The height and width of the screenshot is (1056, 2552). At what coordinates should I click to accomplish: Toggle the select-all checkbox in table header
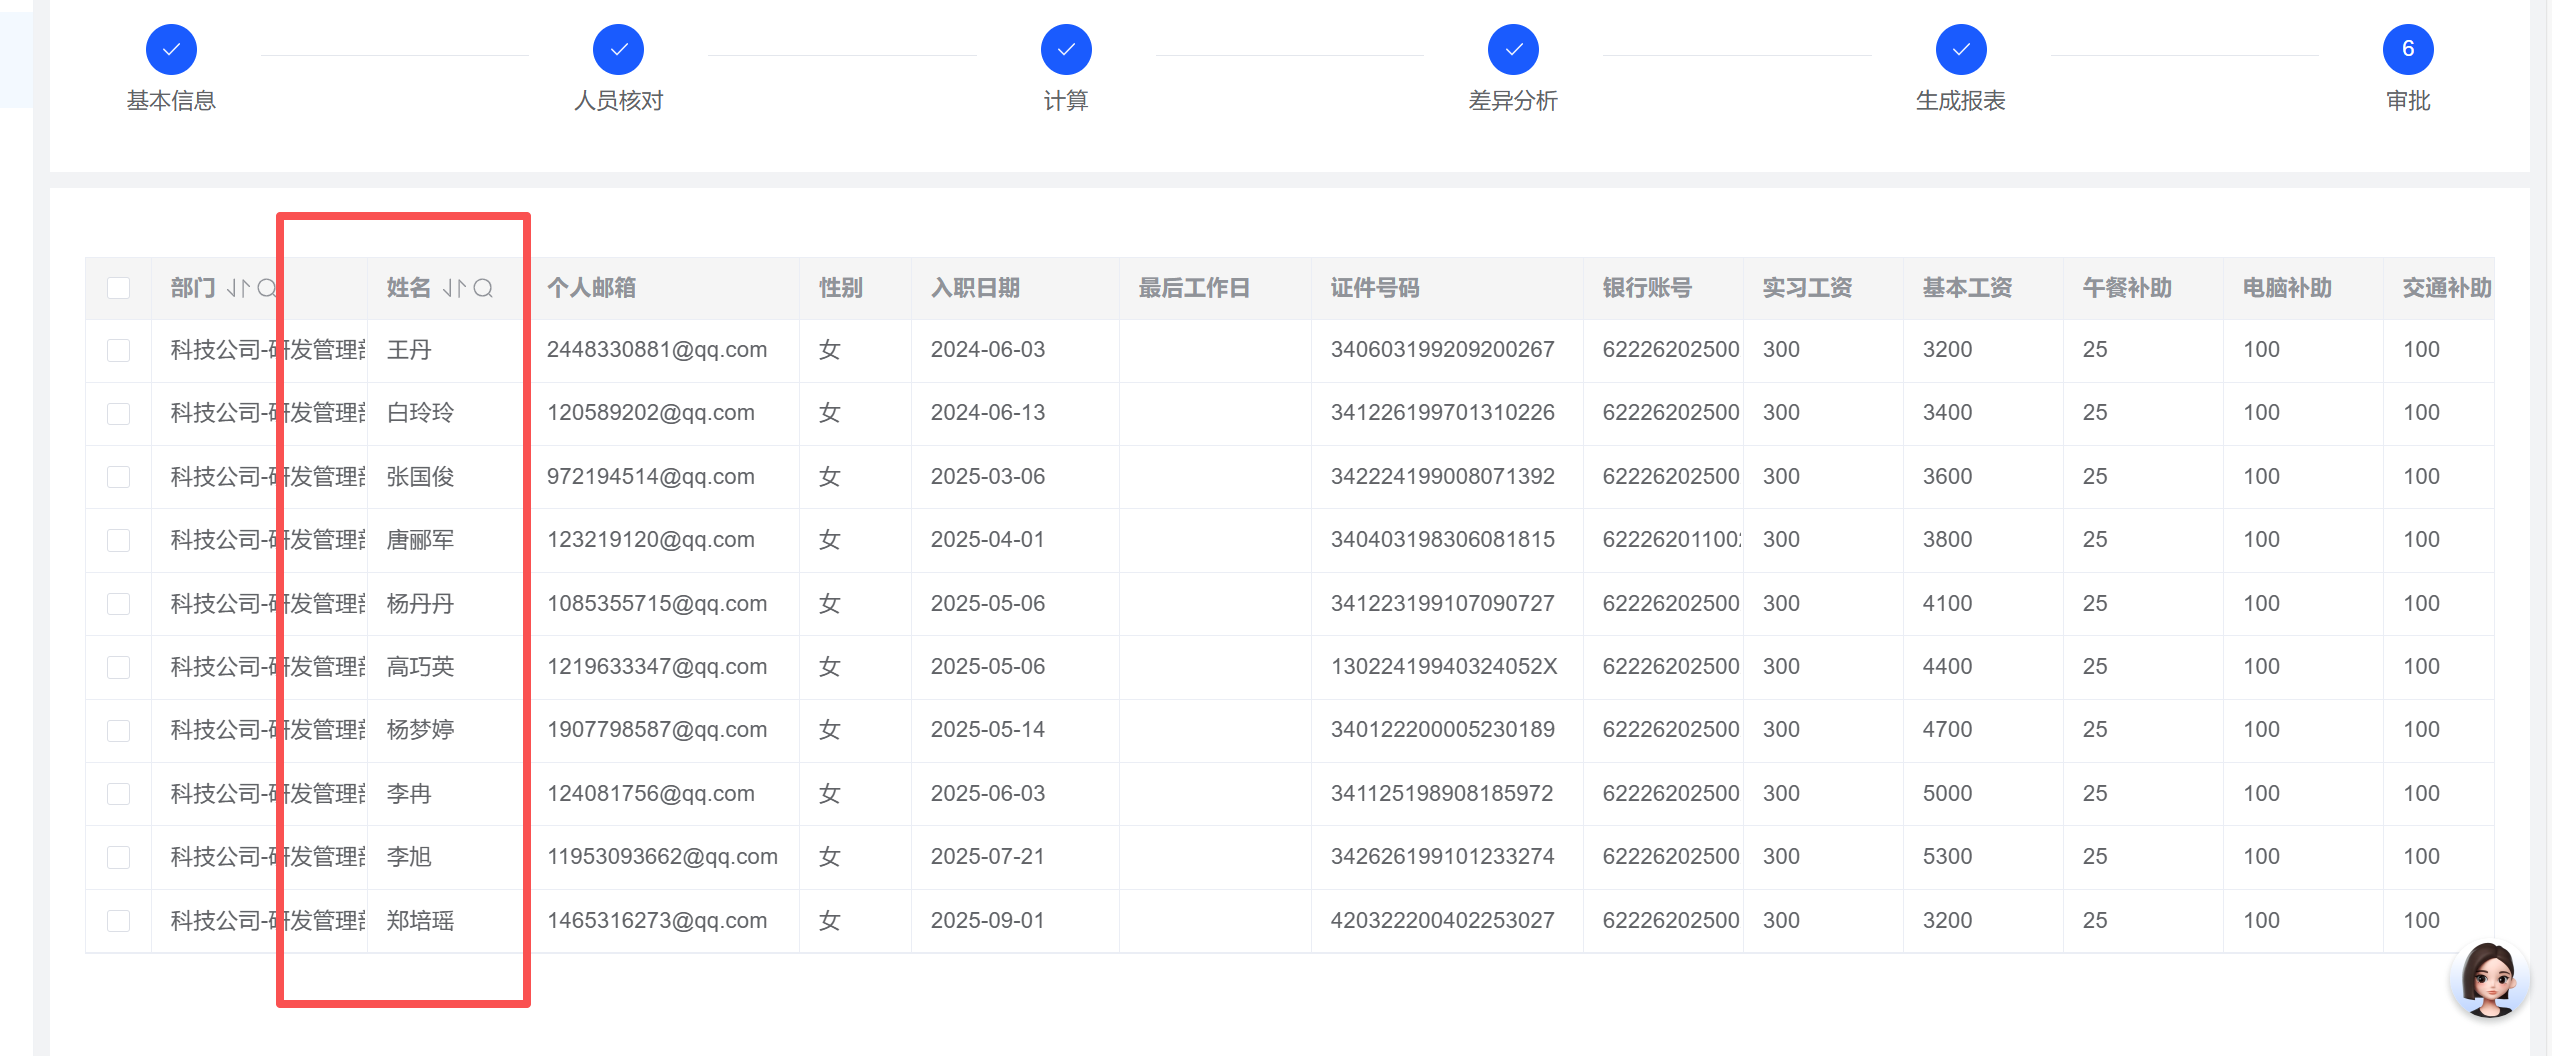[x=119, y=289]
